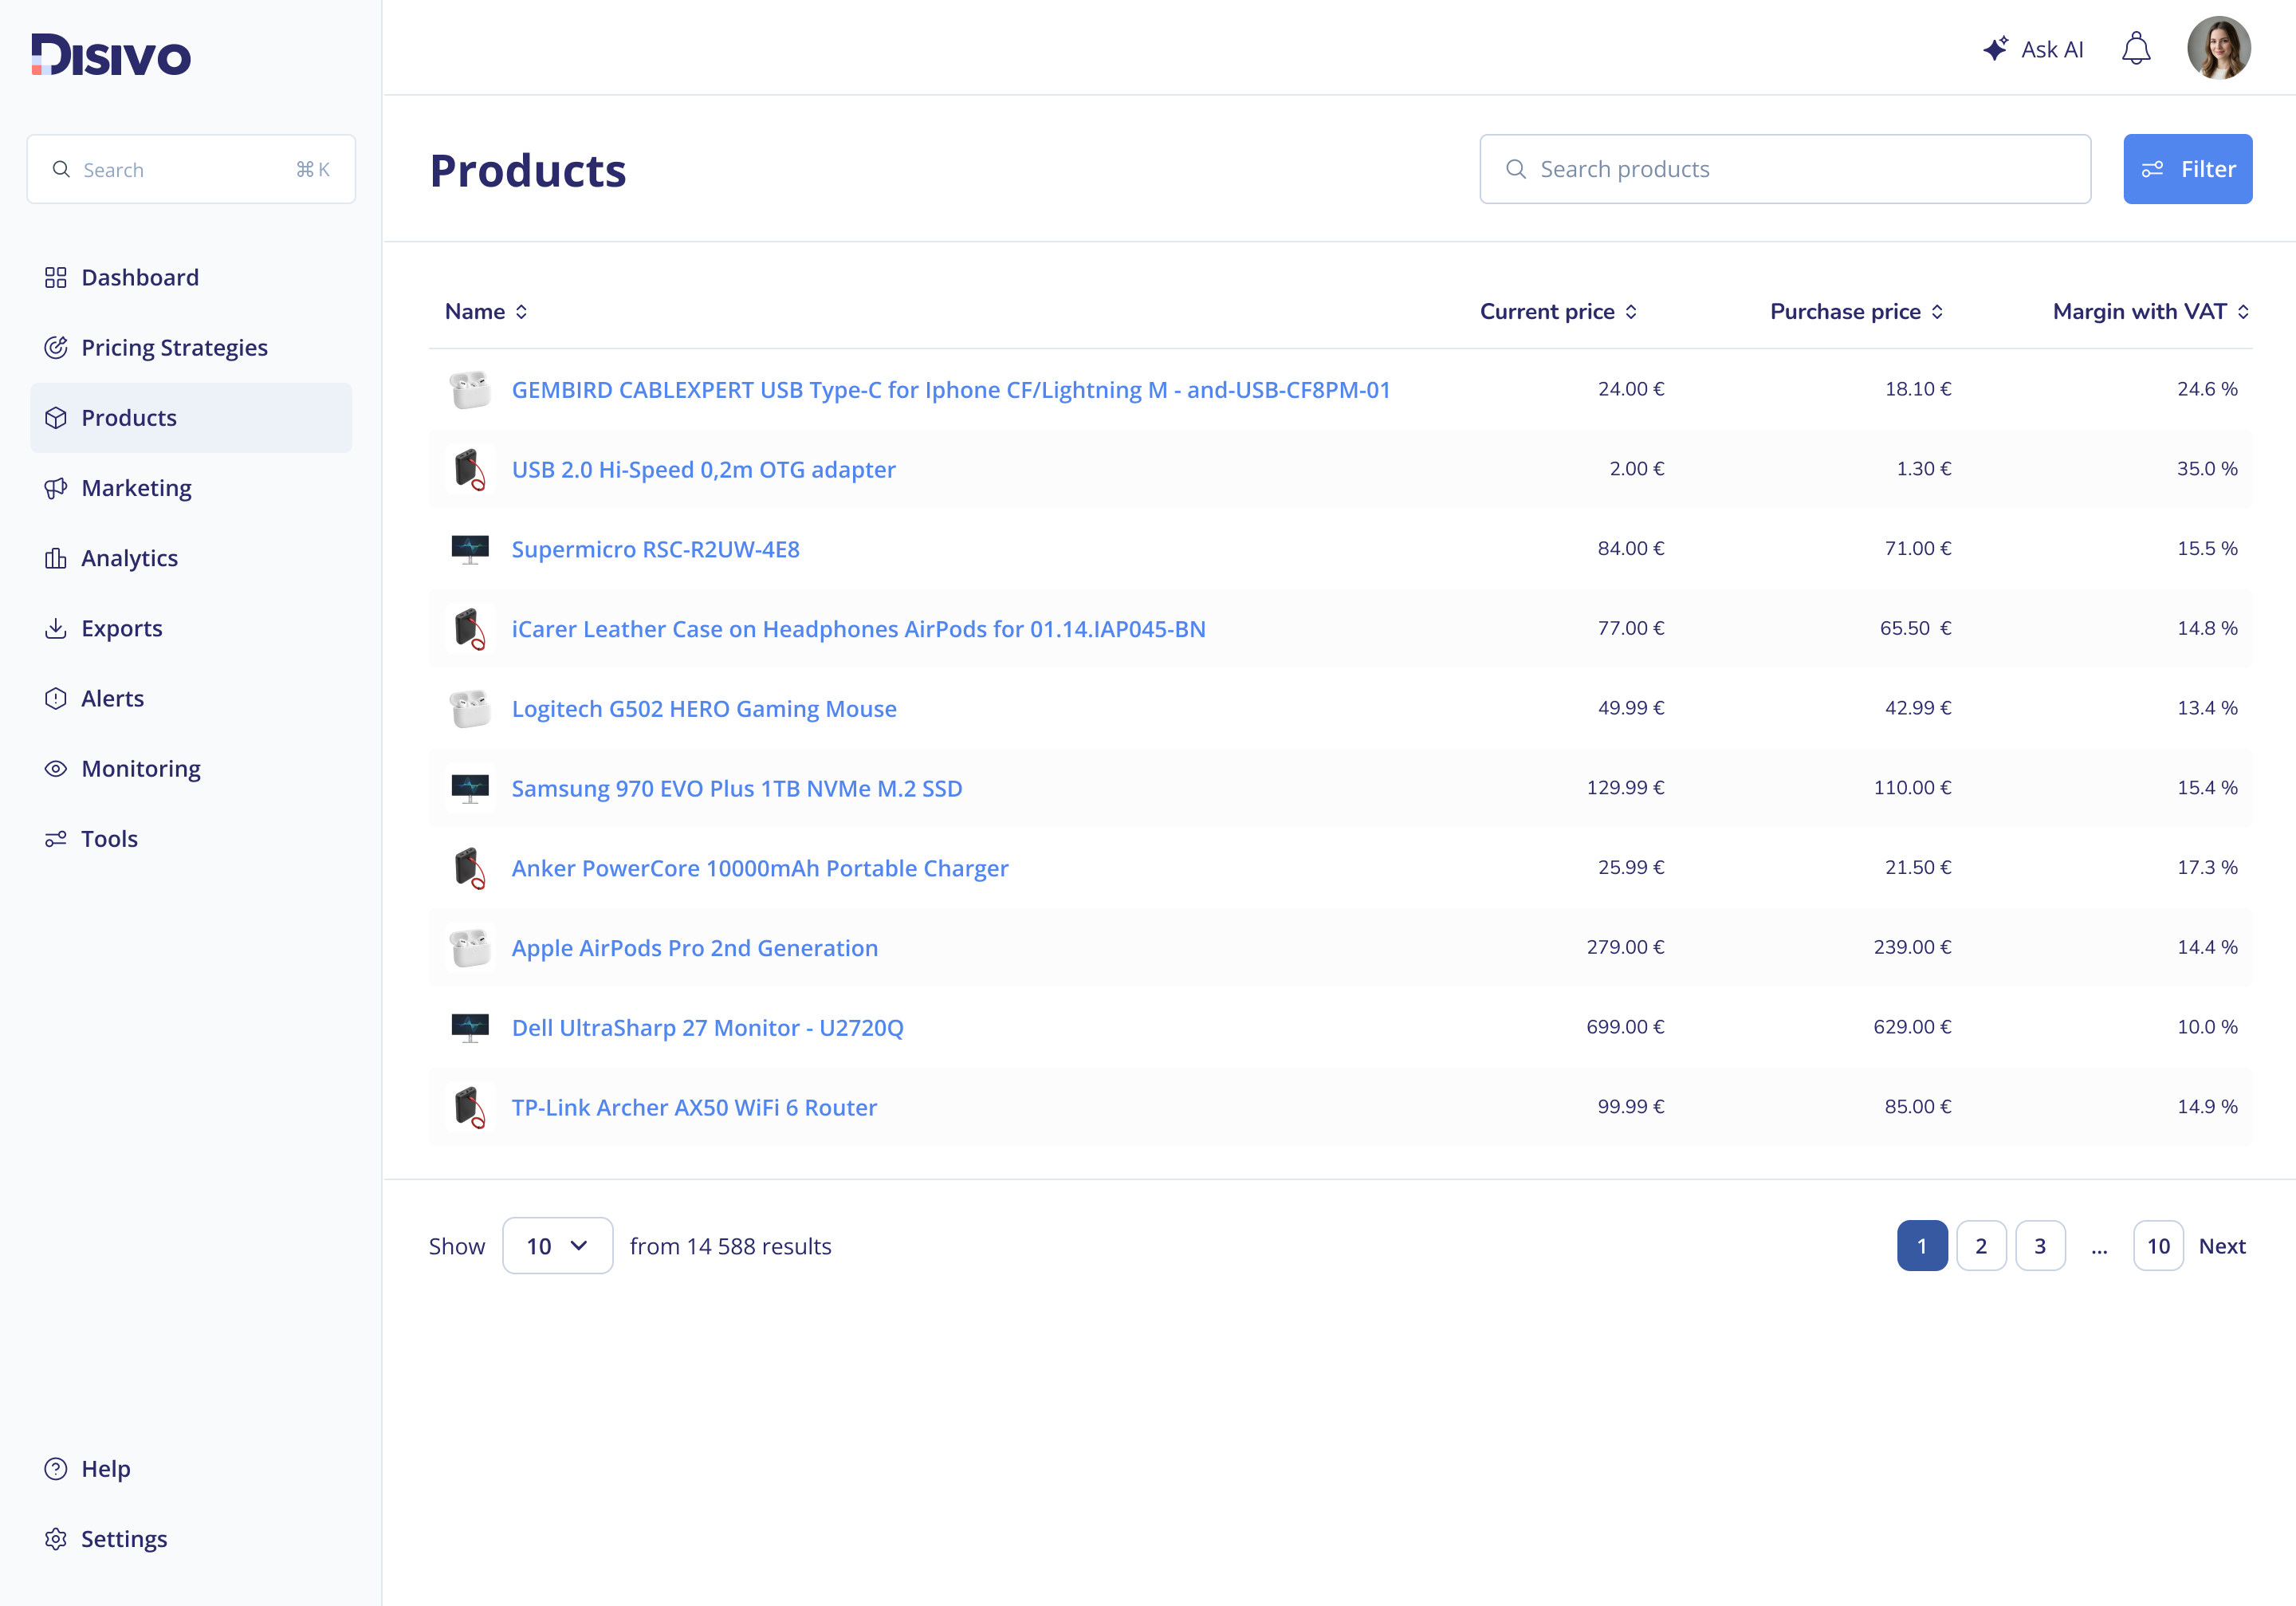
Task: Click the Tools sliders icon
Action: point(56,839)
